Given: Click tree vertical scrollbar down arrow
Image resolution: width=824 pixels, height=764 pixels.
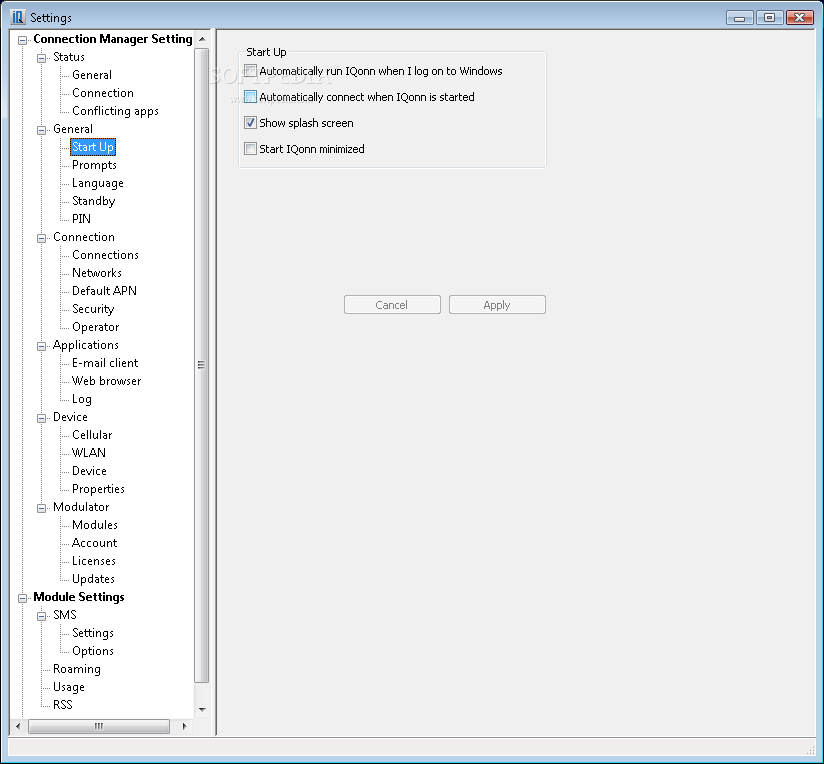Looking at the screenshot, I should click(202, 710).
